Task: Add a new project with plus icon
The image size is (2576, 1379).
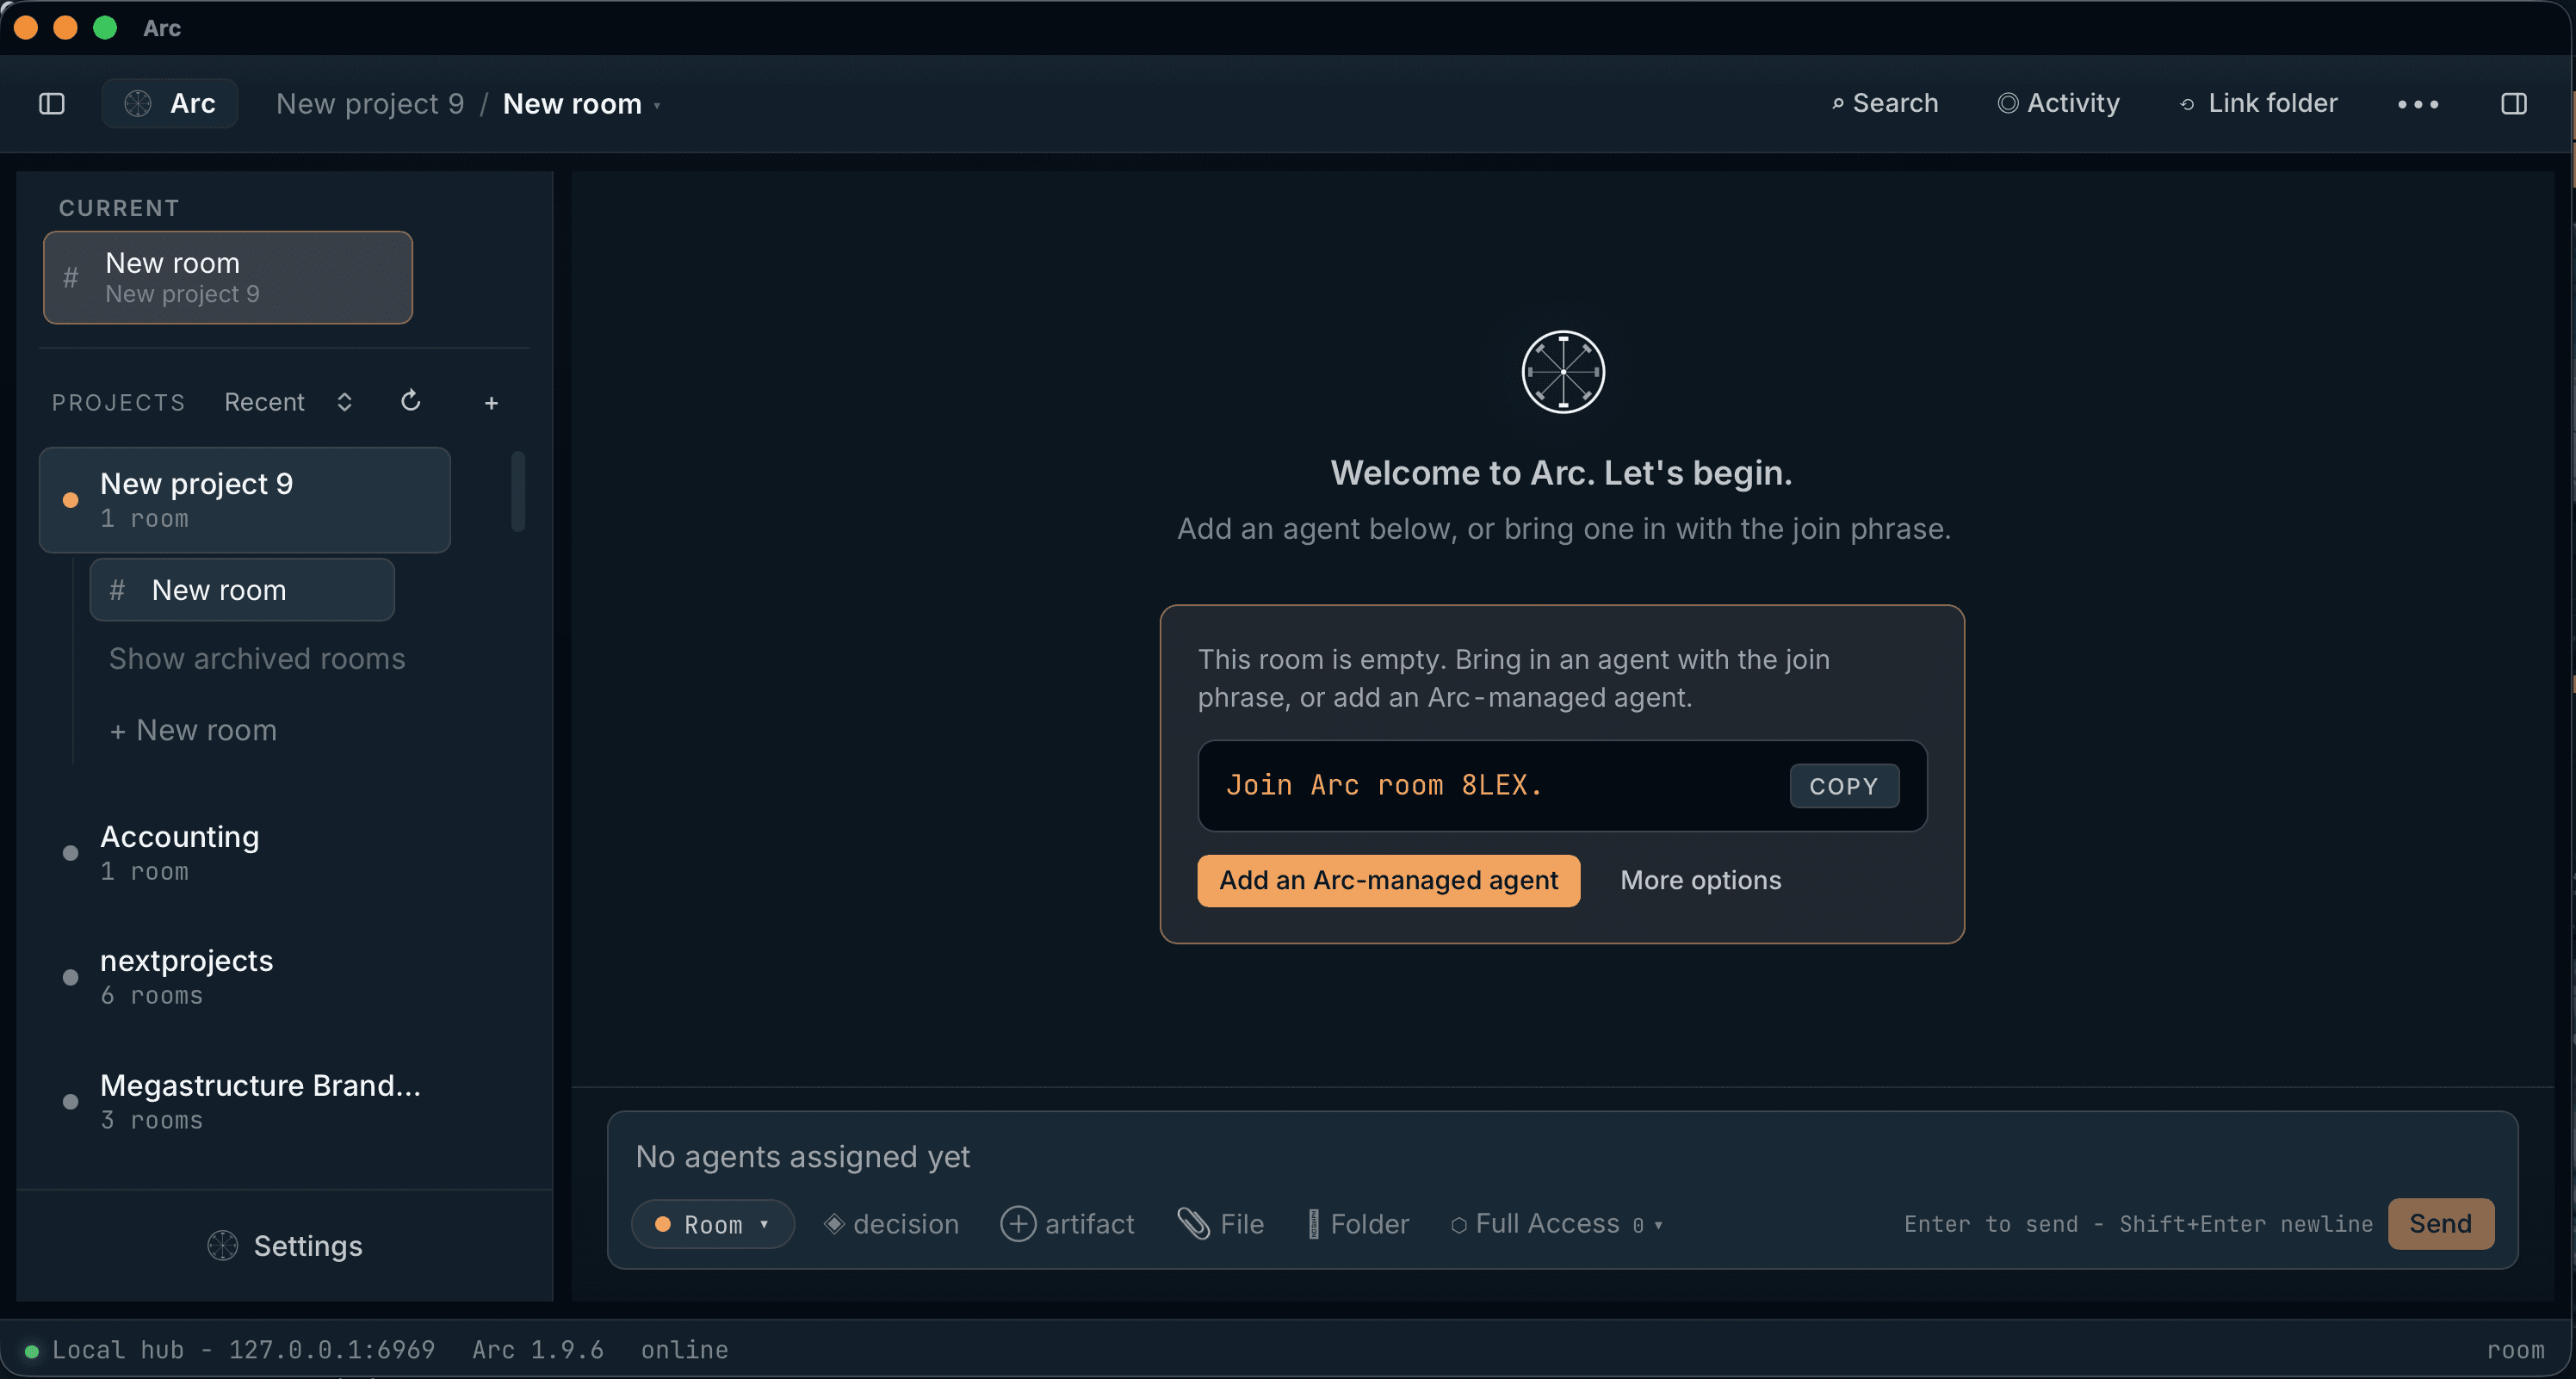Action: pos(491,403)
